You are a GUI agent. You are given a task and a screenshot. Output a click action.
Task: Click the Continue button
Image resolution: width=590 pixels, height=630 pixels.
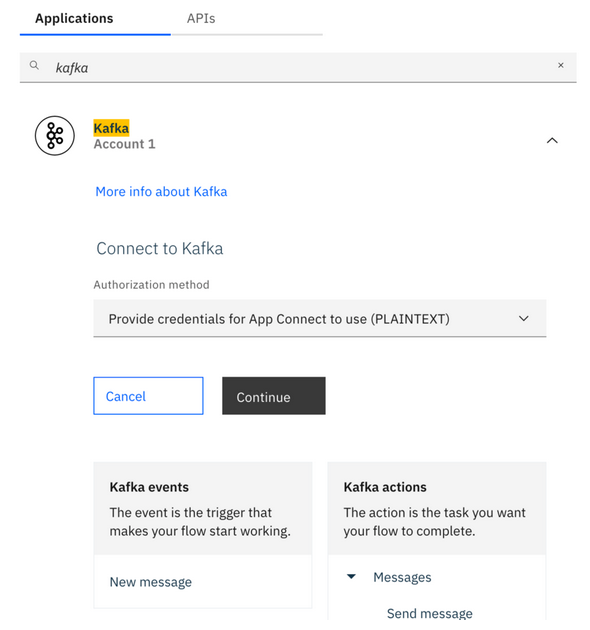[x=274, y=396]
